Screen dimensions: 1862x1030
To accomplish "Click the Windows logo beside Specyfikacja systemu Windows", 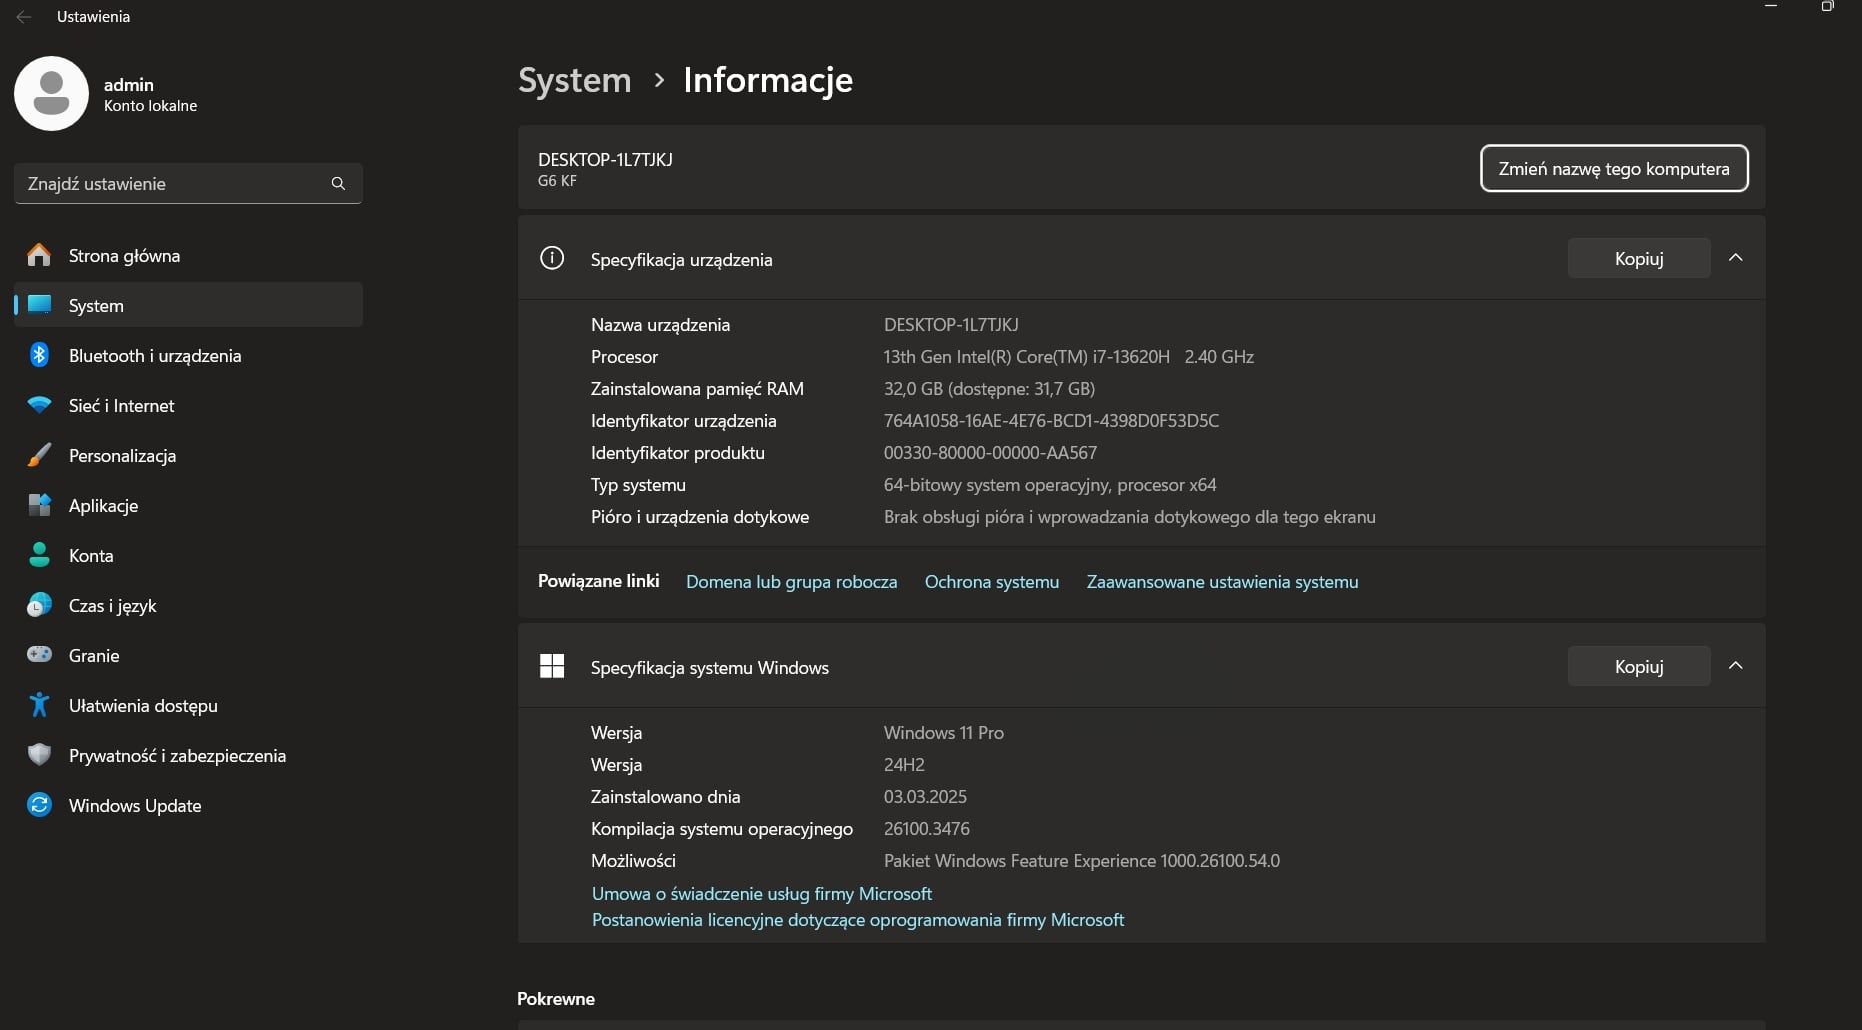I will 552,666.
